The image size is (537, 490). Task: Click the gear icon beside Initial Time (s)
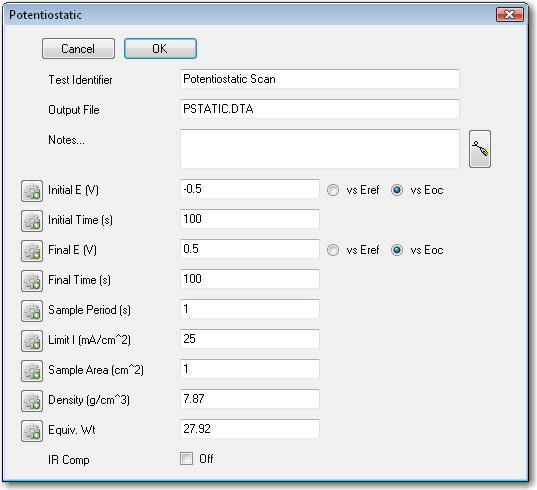click(x=32, y=221)
